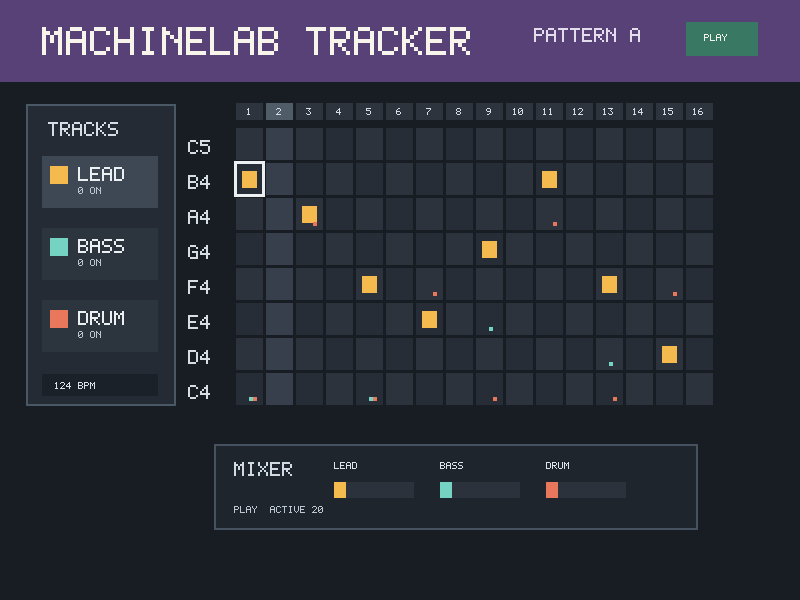Select the DRUM track
The width and height of the screenshot is (800, 600).
pyautogui.click(x=100, y=326)
